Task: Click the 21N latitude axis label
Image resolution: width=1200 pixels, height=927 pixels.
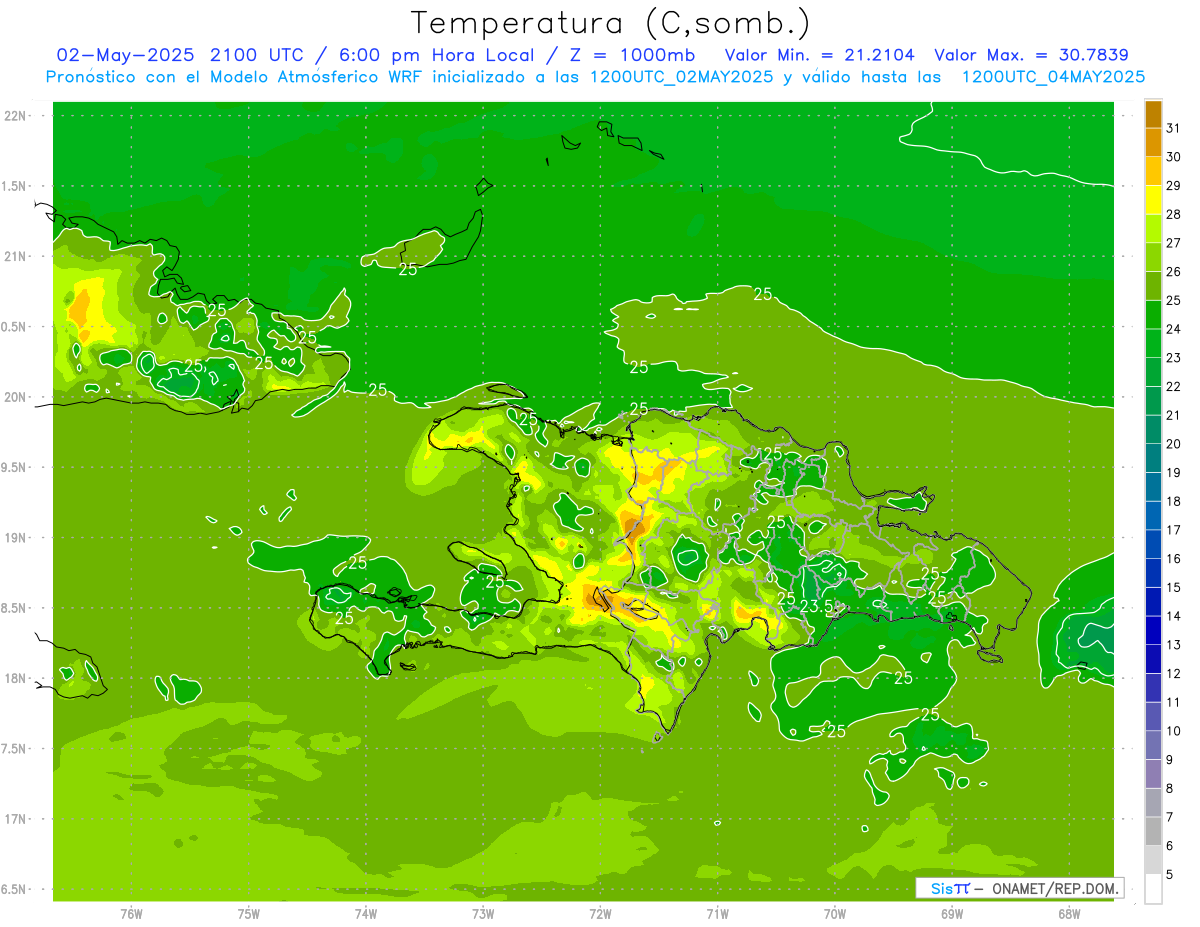Action: point(16,256)
